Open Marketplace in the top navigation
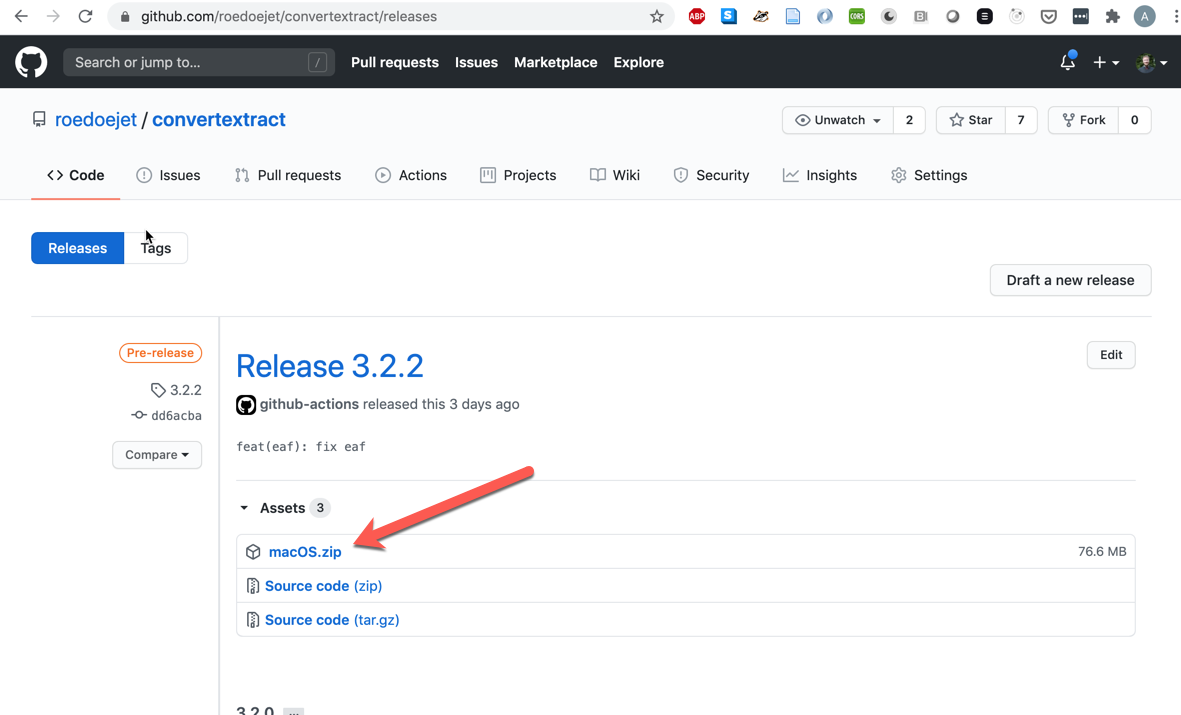1181x715 pixels. click(x=556, y=63)
